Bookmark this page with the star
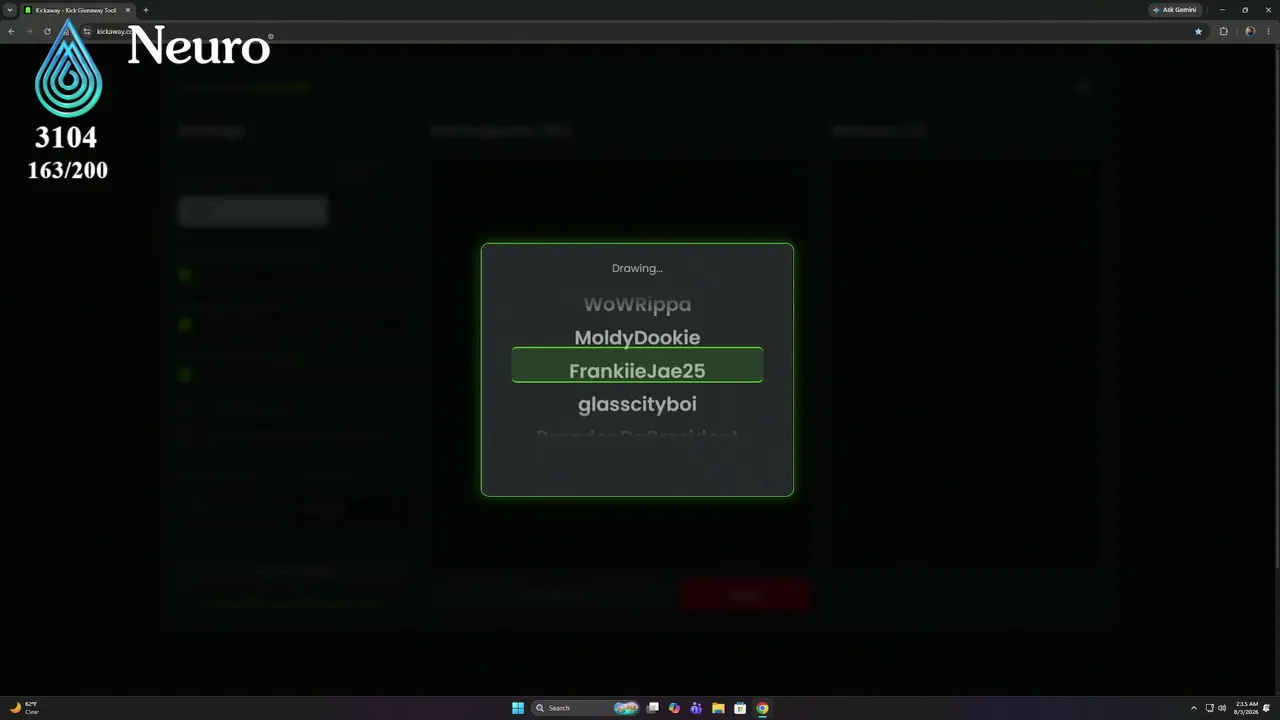Image resolution: width=1280 pixels, height=720 pixels. click(1198, 31)
